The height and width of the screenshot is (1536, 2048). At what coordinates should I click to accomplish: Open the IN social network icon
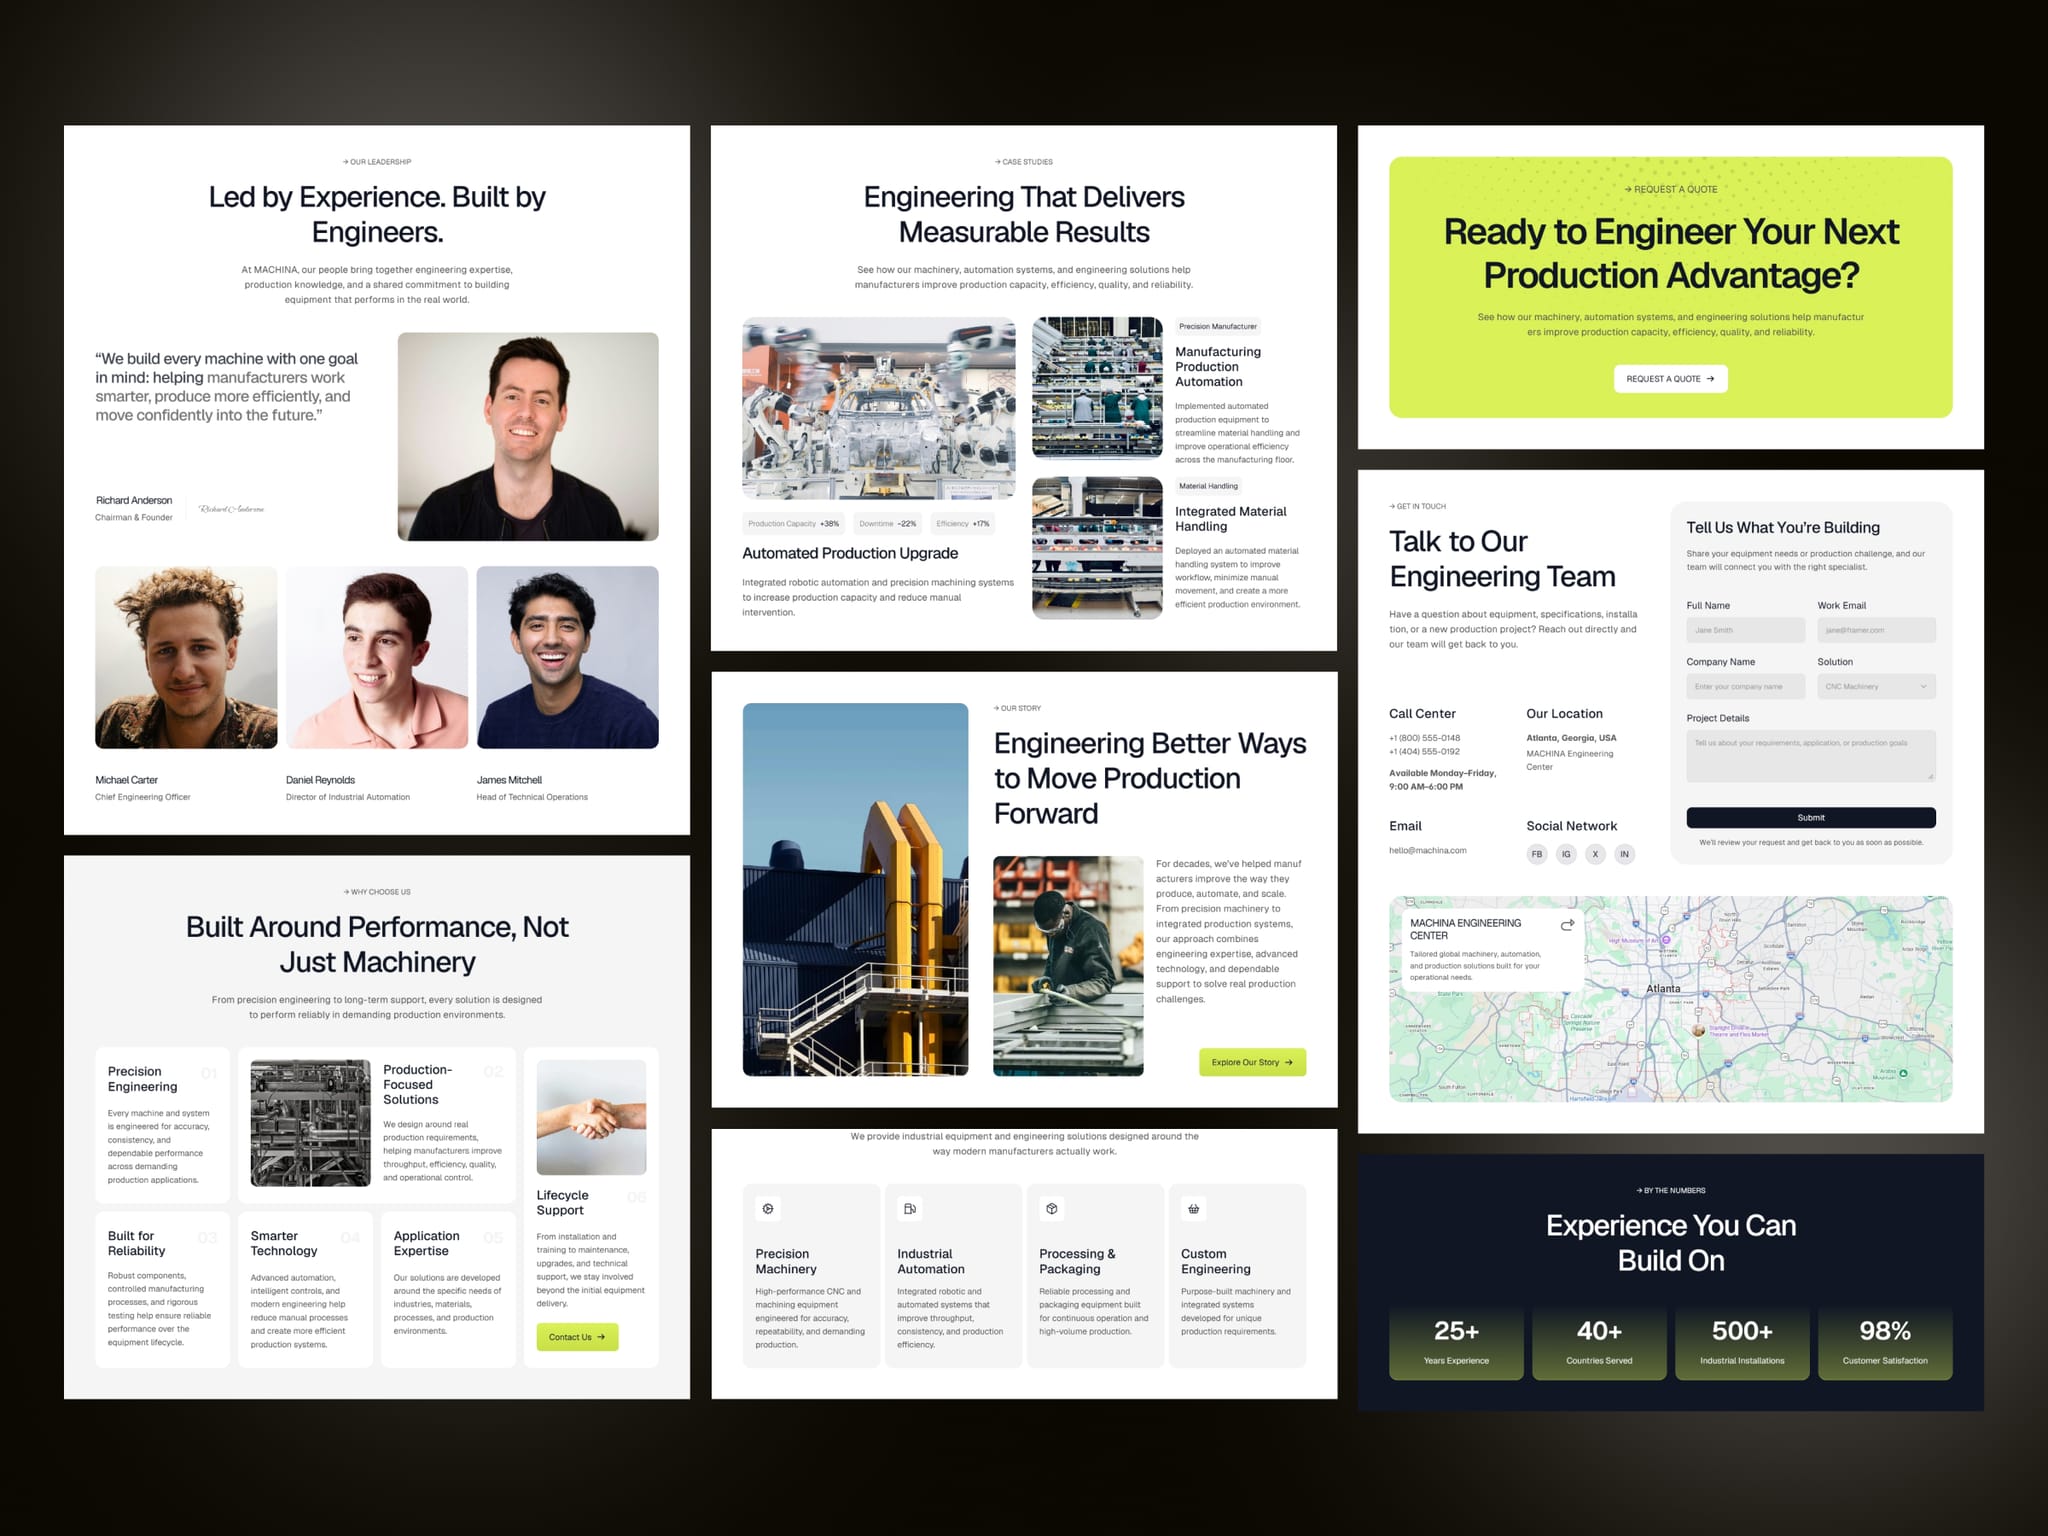[x=1624, y=854]
